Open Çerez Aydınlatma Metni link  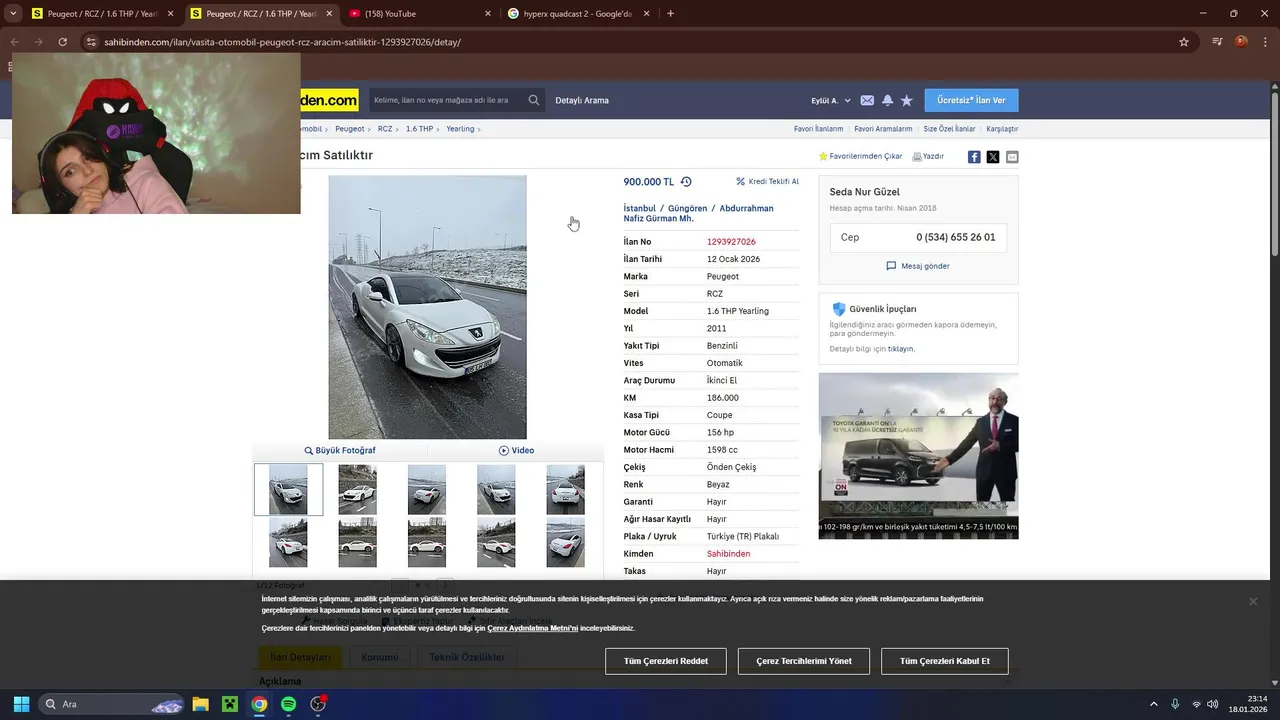click(532, 628)
